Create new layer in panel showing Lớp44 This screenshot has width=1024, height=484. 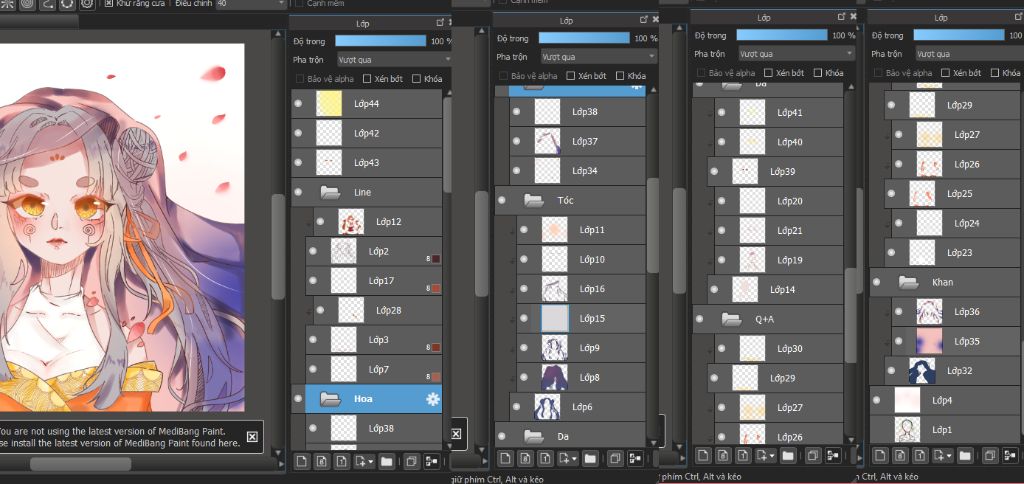click(x=301, y=461)
